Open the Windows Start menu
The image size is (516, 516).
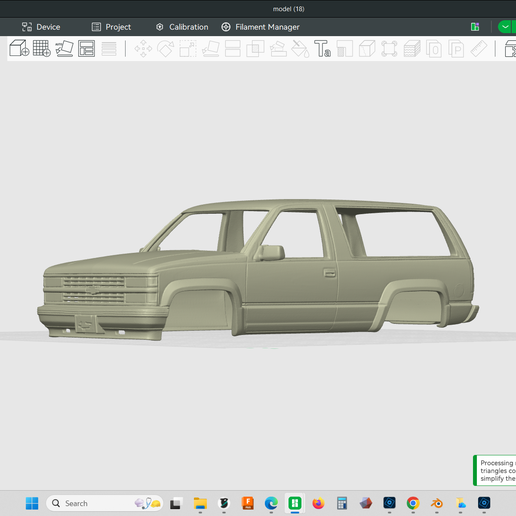[32, 503]
